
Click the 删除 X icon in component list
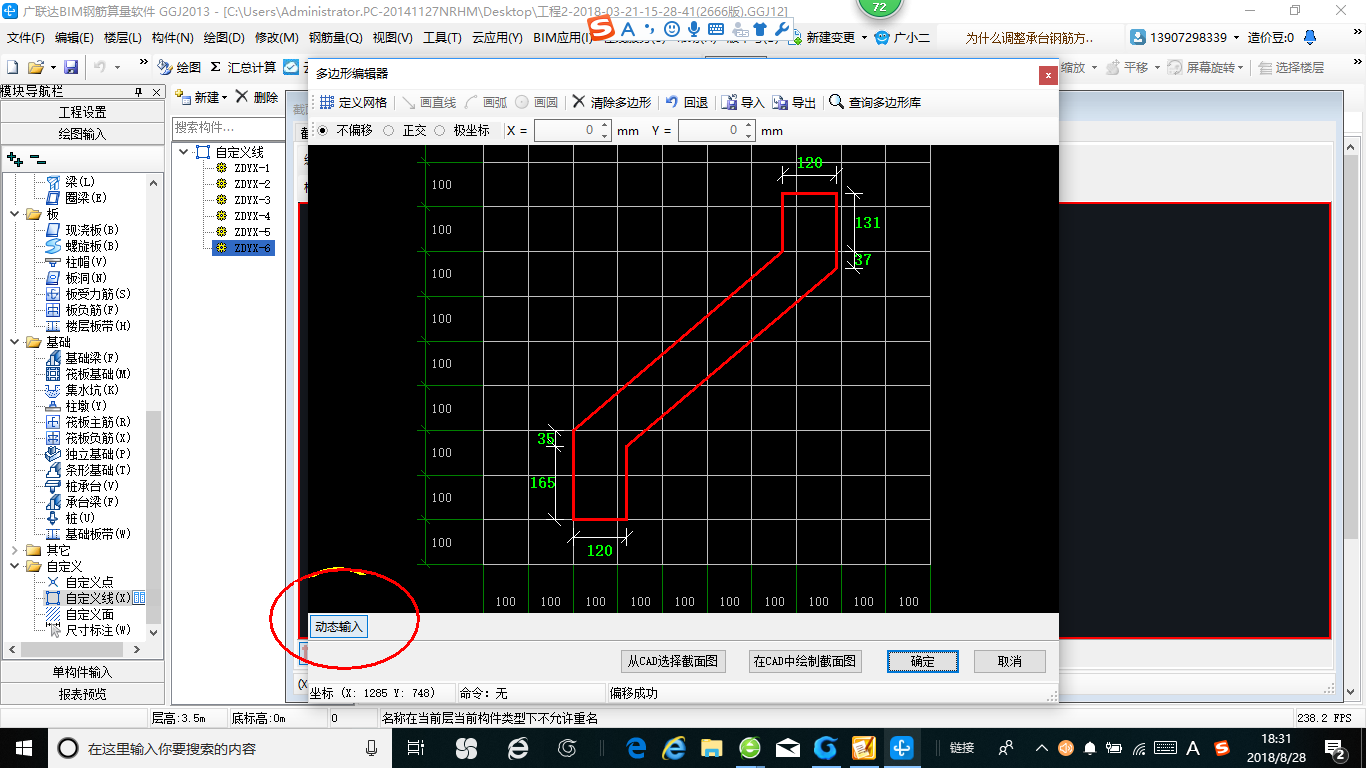(241, 97)
